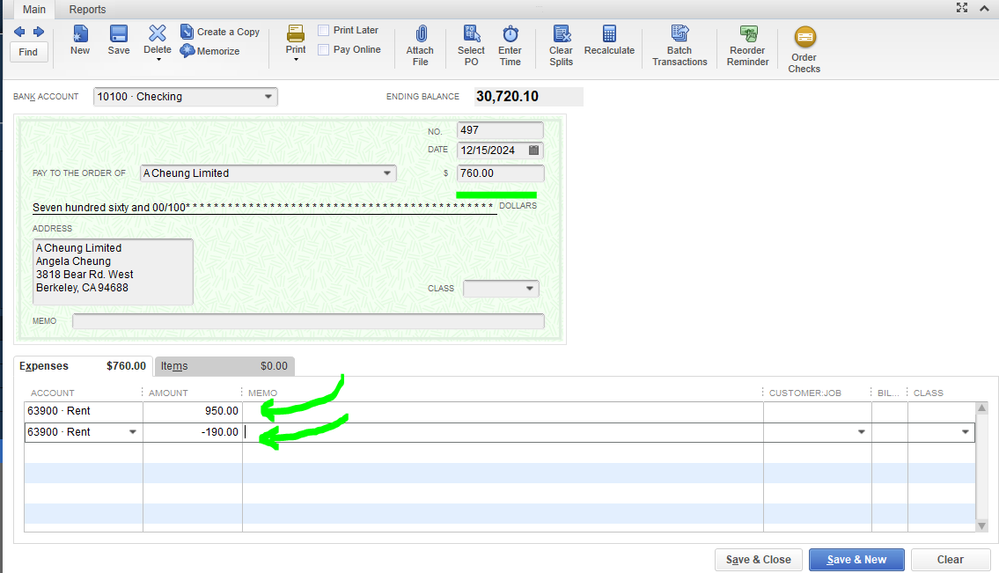Click the Clear button
This screenshot has height=573, width=999.
951,560
